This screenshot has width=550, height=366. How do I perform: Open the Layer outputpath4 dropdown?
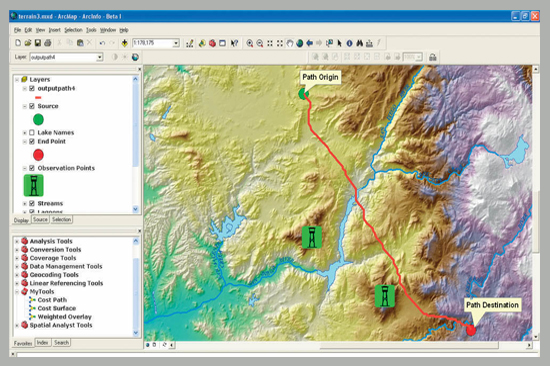point(100,57)
